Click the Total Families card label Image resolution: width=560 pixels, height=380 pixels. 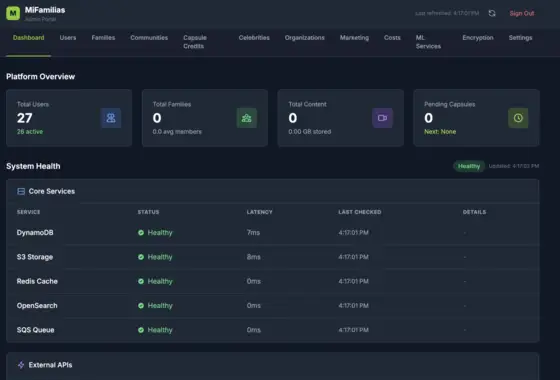click(172, 104)
